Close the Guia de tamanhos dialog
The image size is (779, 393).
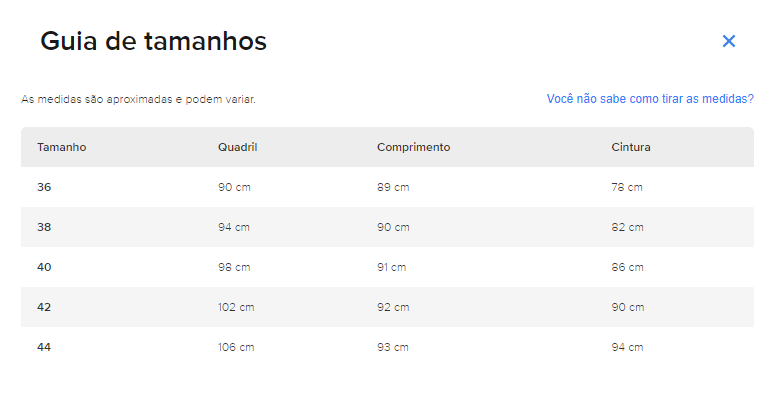(728, 41)
